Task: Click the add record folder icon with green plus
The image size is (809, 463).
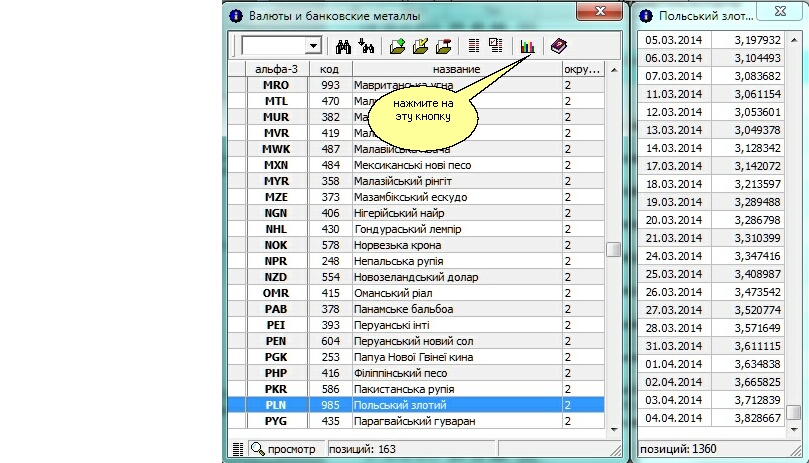Action: 397,46
